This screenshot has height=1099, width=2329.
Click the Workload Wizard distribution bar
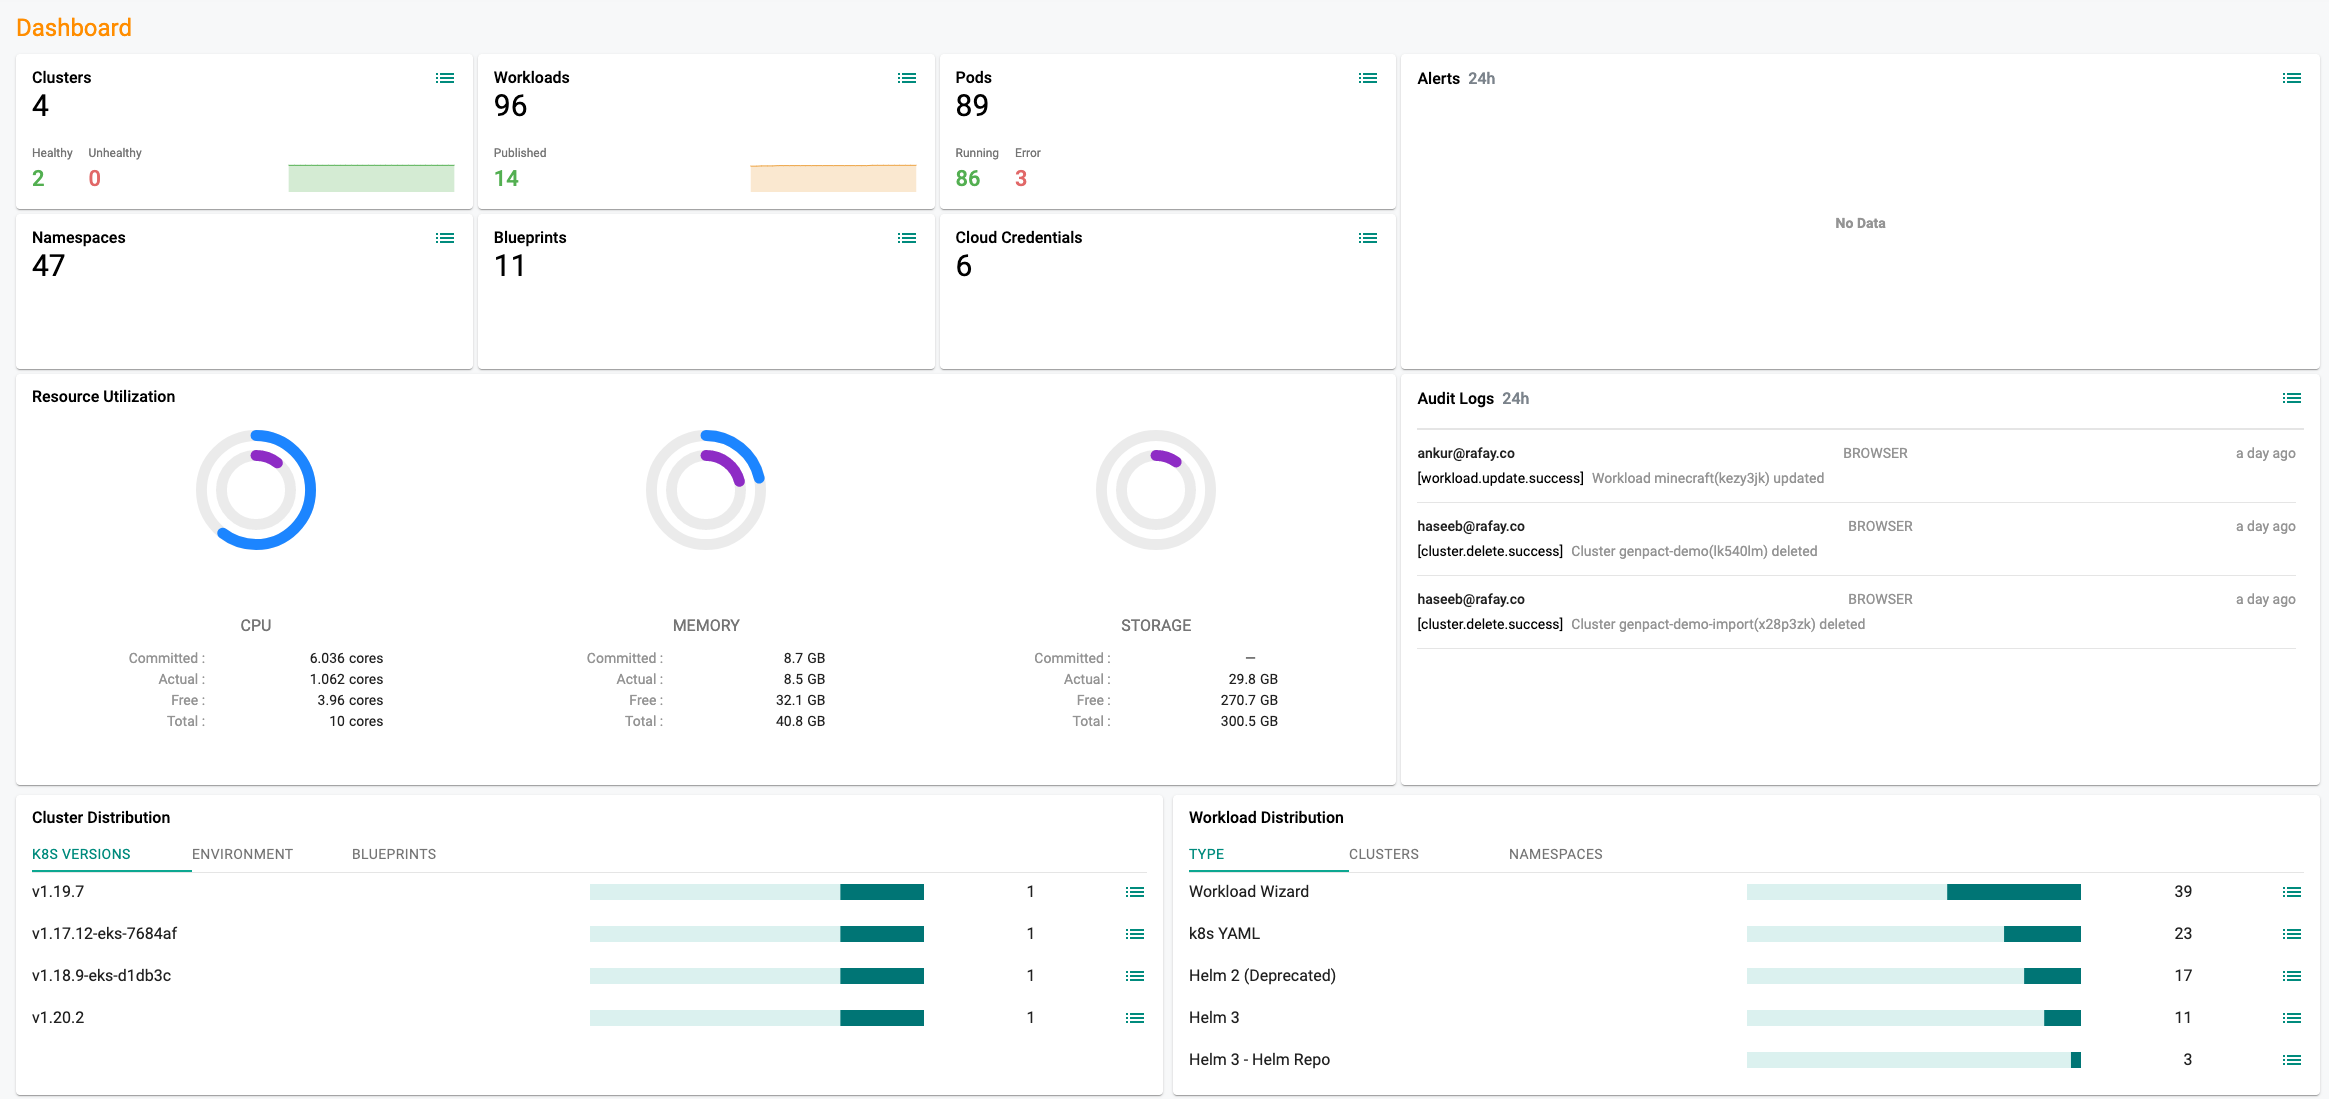click(x=1914, y=892)
